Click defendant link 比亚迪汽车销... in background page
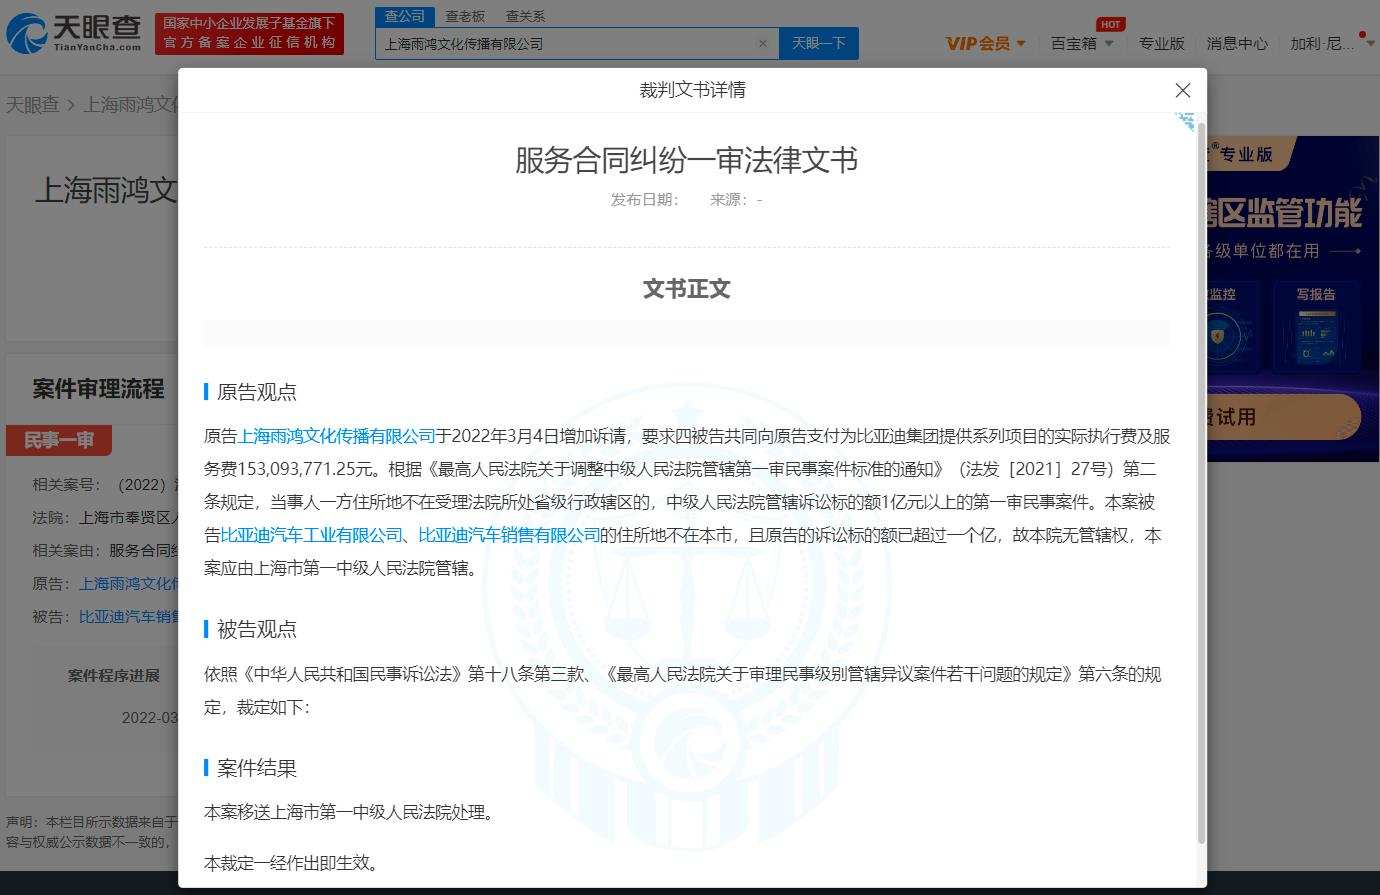 [x=129, y=616]
